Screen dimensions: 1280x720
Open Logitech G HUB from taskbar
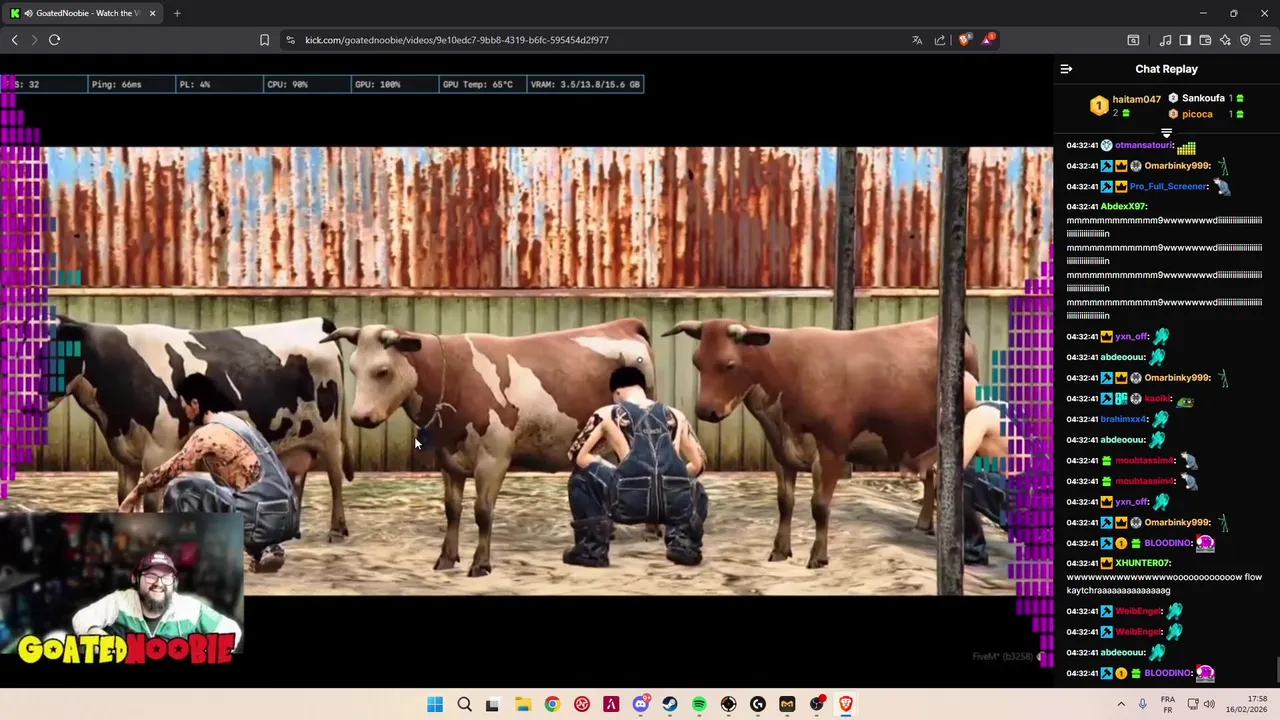coord(758,704)
